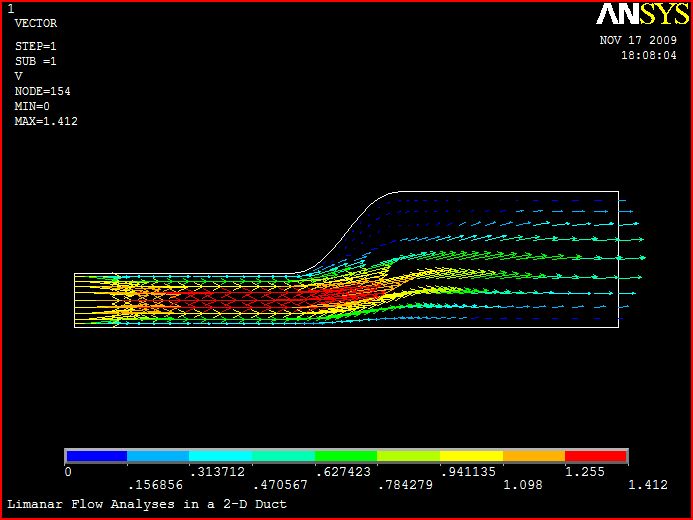The height and width of the screenshot is (520, 693).
Task: Click the MAX=1.412 value text
Action: [x=46, y=121]
